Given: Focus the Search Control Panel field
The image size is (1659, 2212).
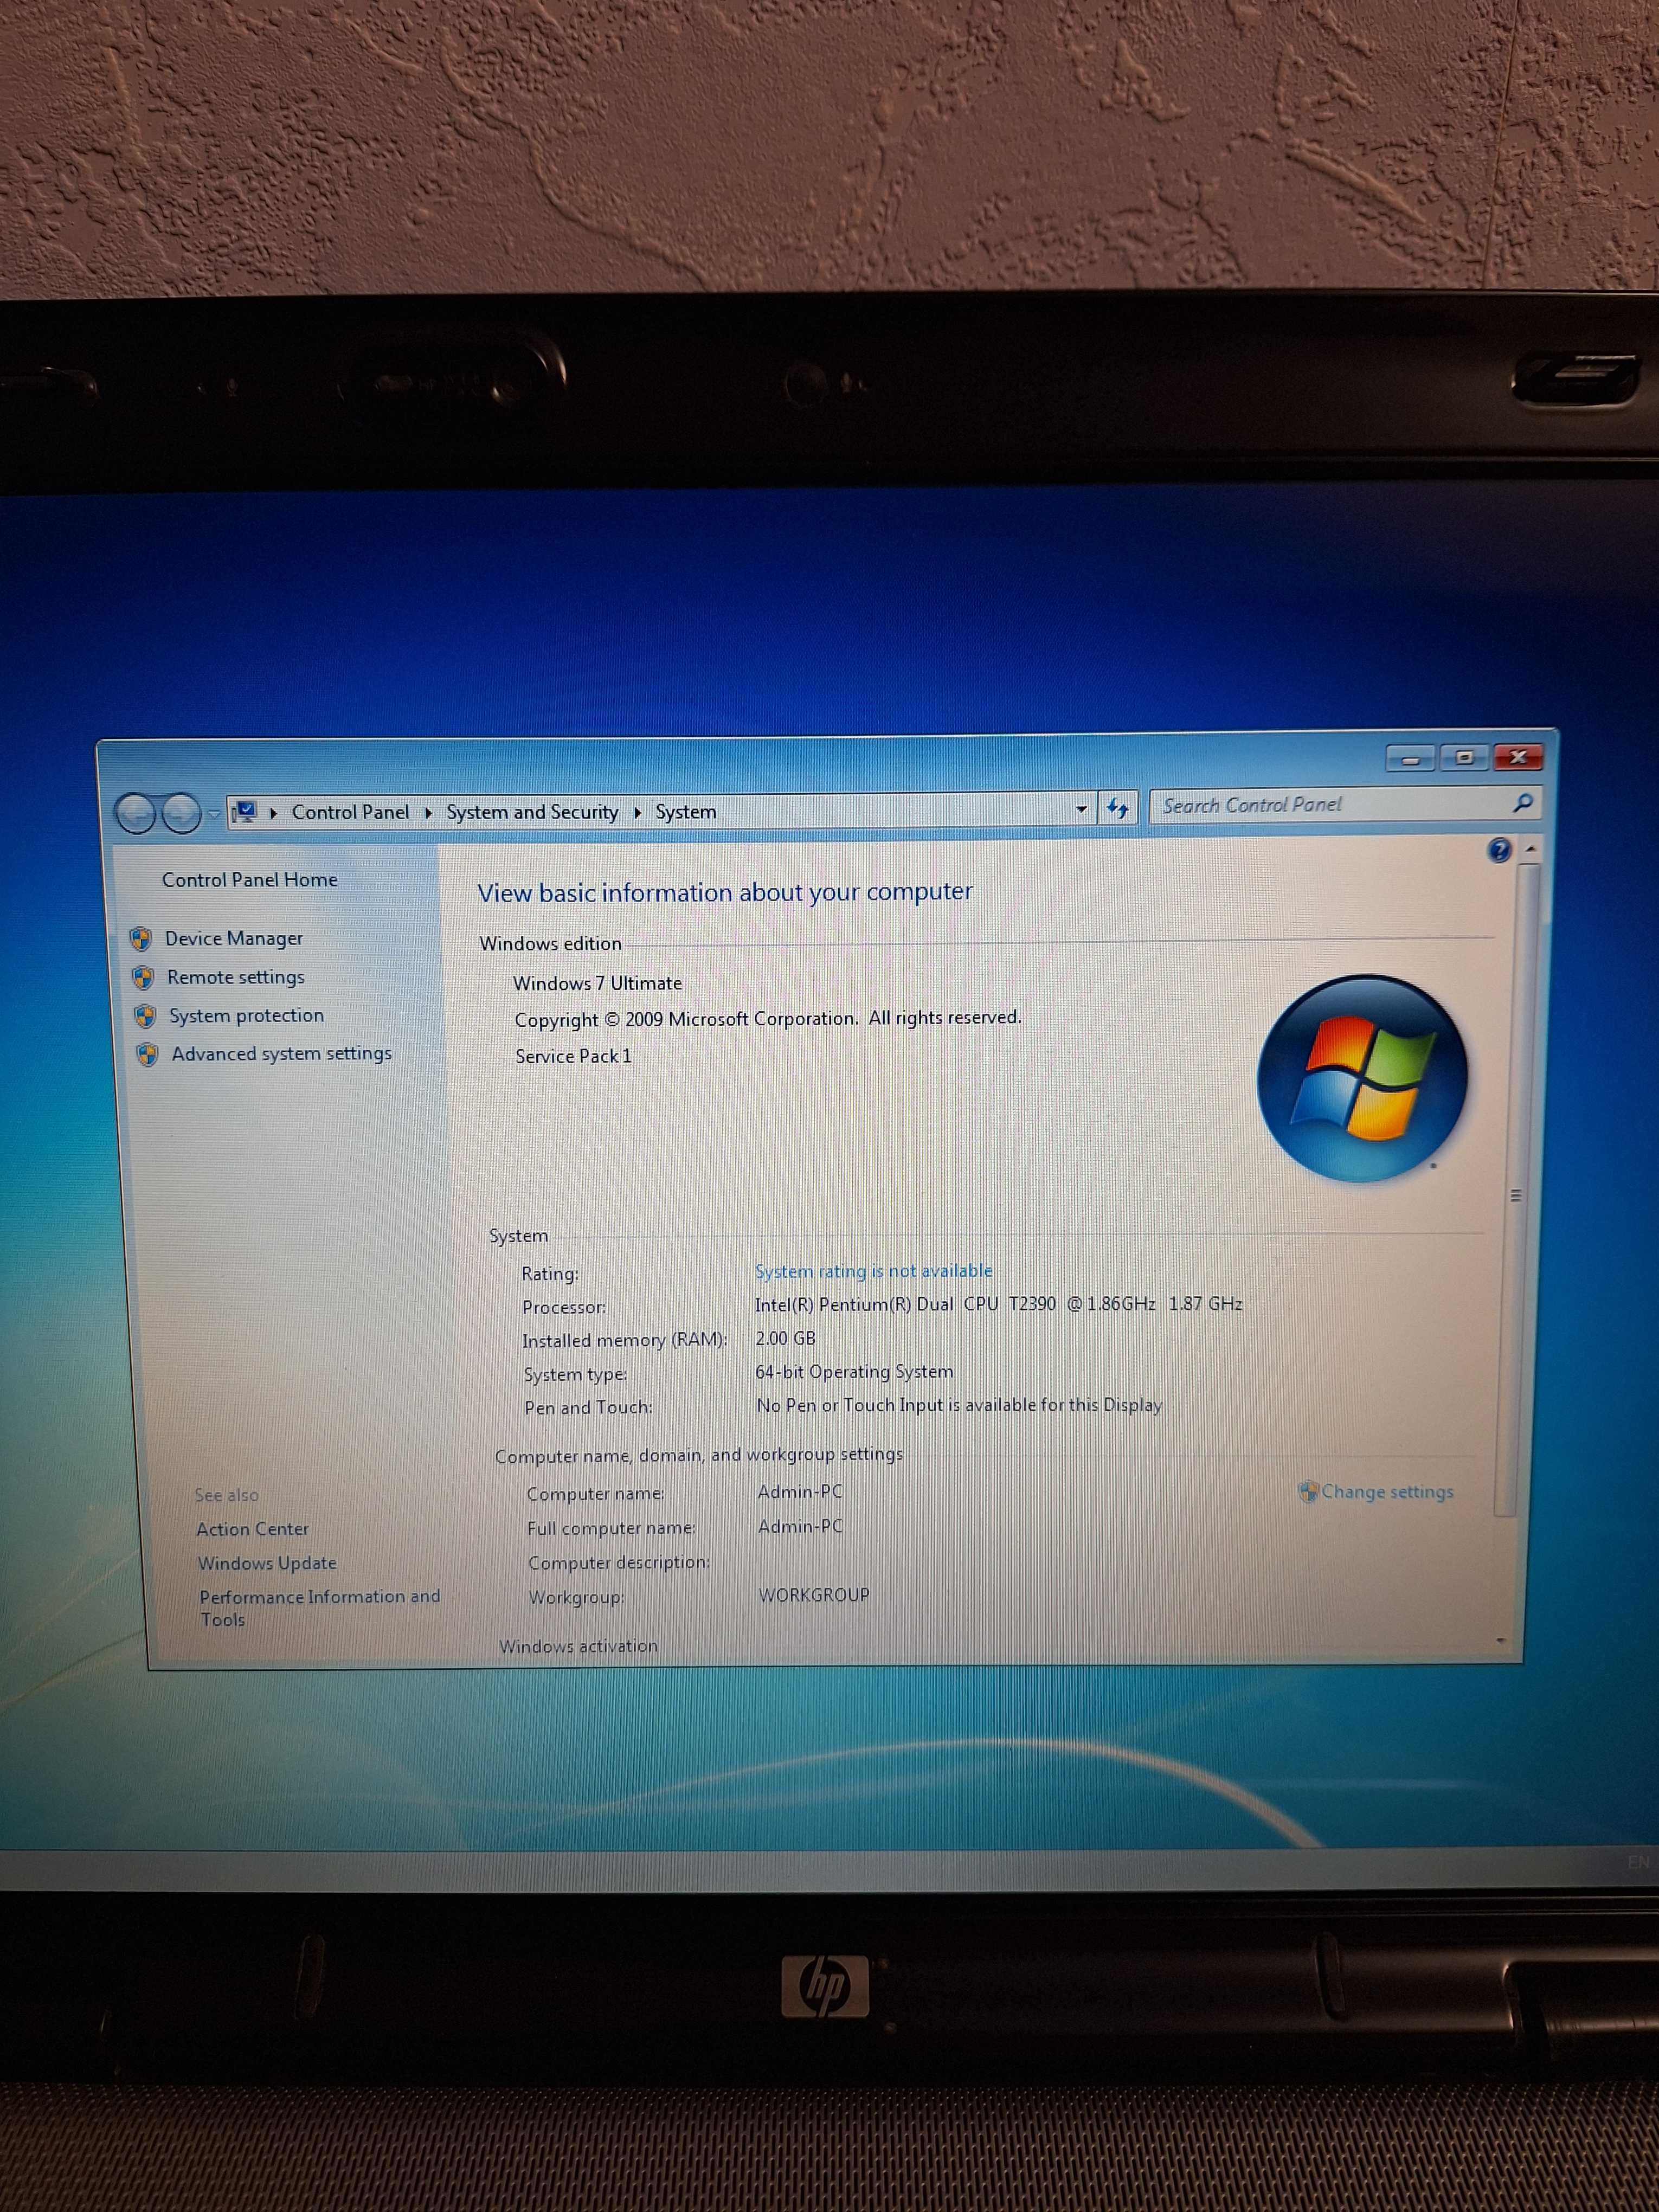Looking at the screenshot, I should coord(1345,804).
